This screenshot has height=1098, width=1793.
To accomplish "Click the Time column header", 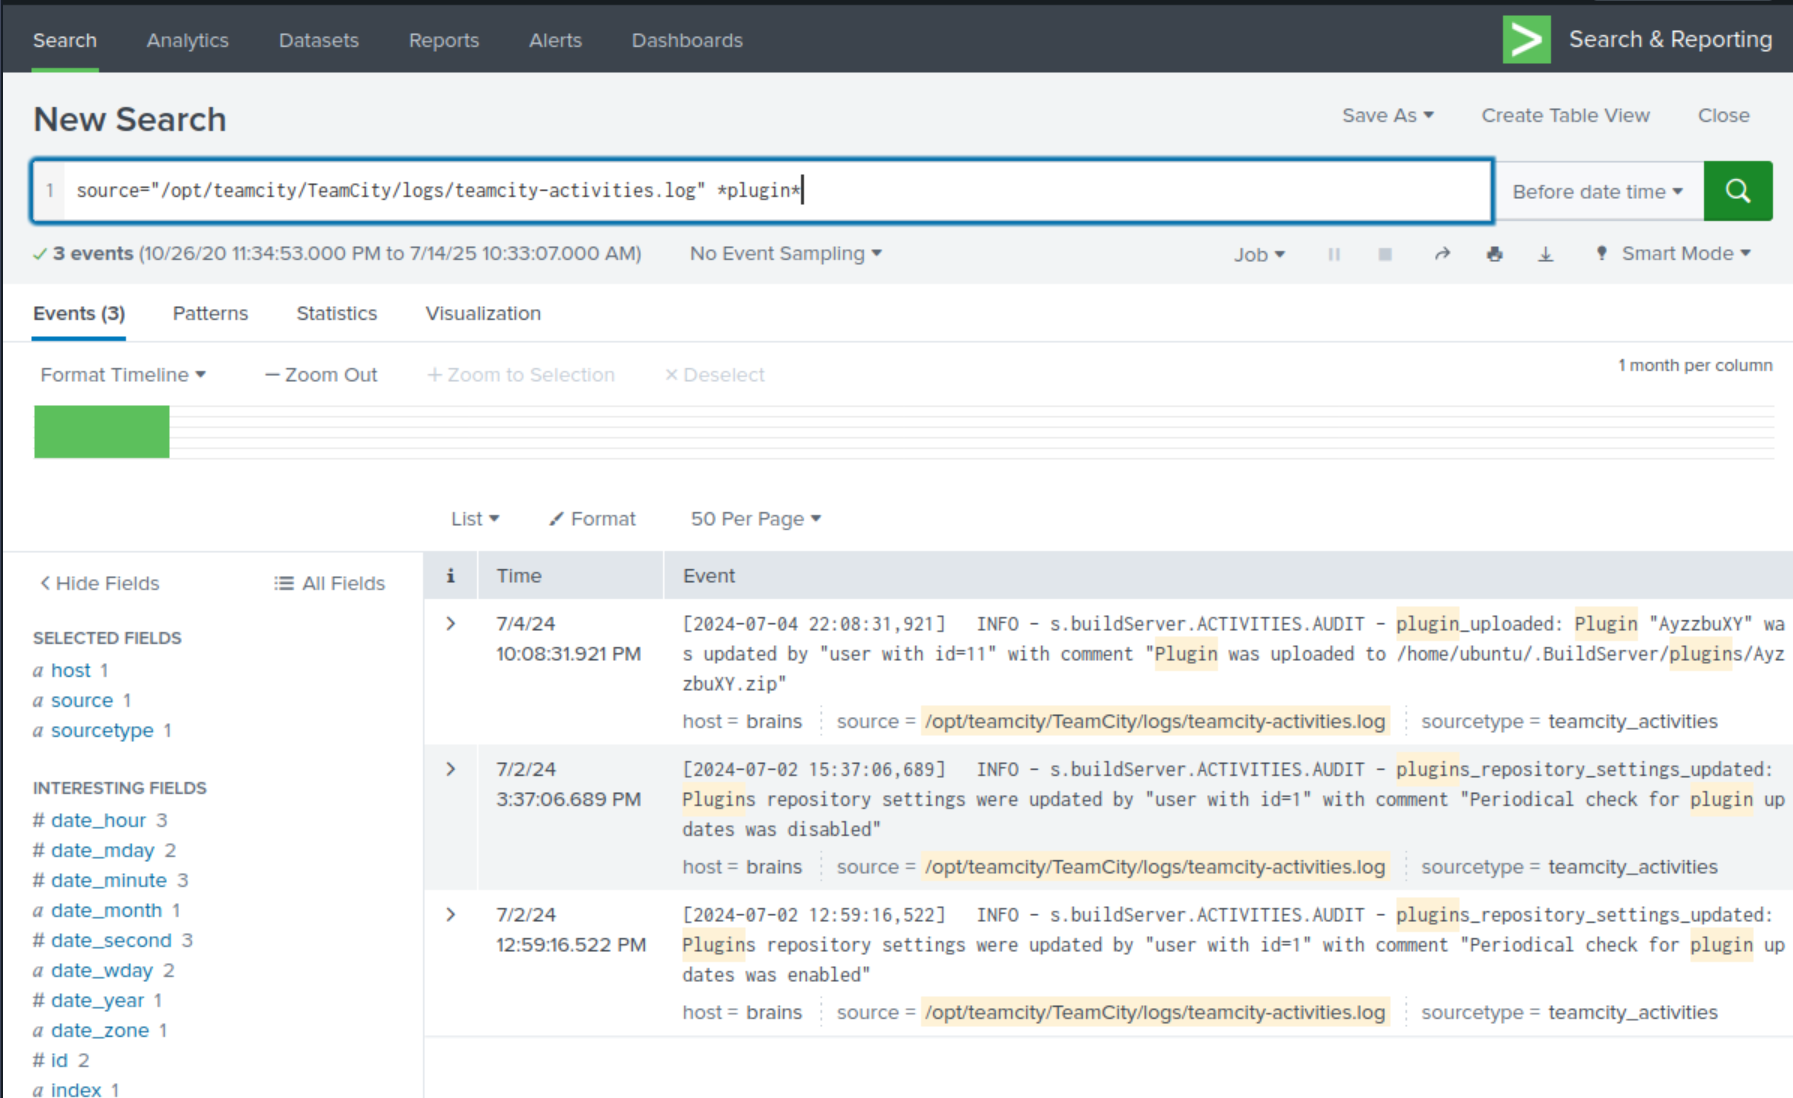I will click(x=519, y=576).
